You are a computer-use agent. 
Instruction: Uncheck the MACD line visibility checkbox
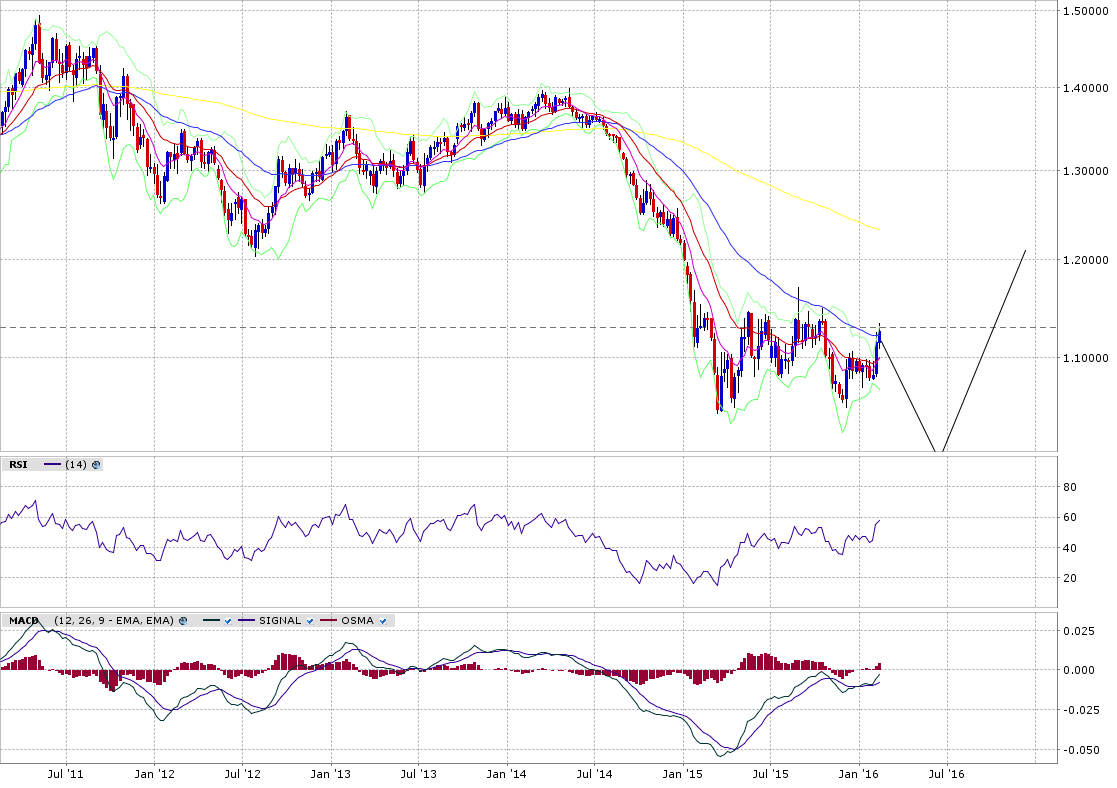pyautogui.click(x=228, y=621)
